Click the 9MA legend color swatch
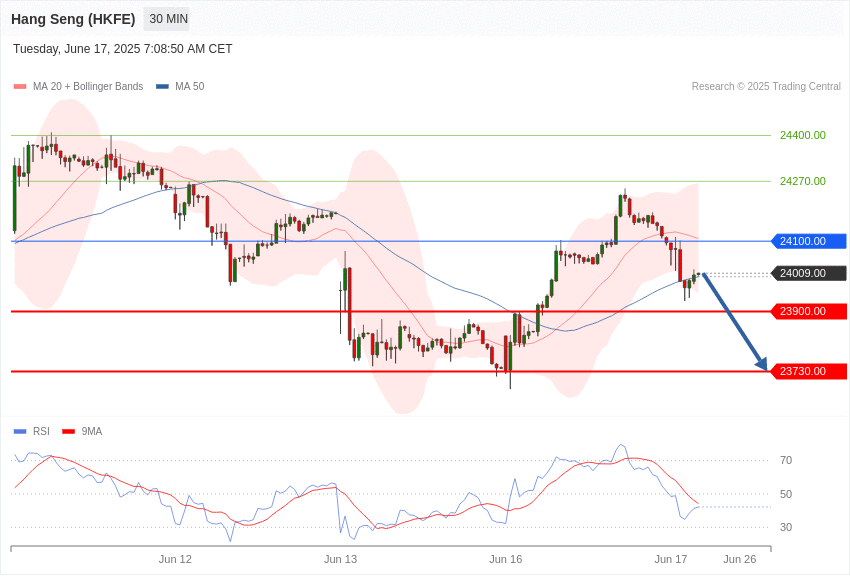Image resolution: width=850 pixels, height=576 pixels. point(69,431)
